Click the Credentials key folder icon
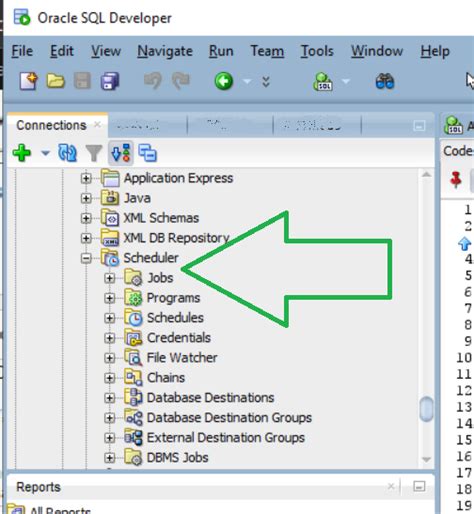This screenshot has height=514, width=474. pos(133,338)
